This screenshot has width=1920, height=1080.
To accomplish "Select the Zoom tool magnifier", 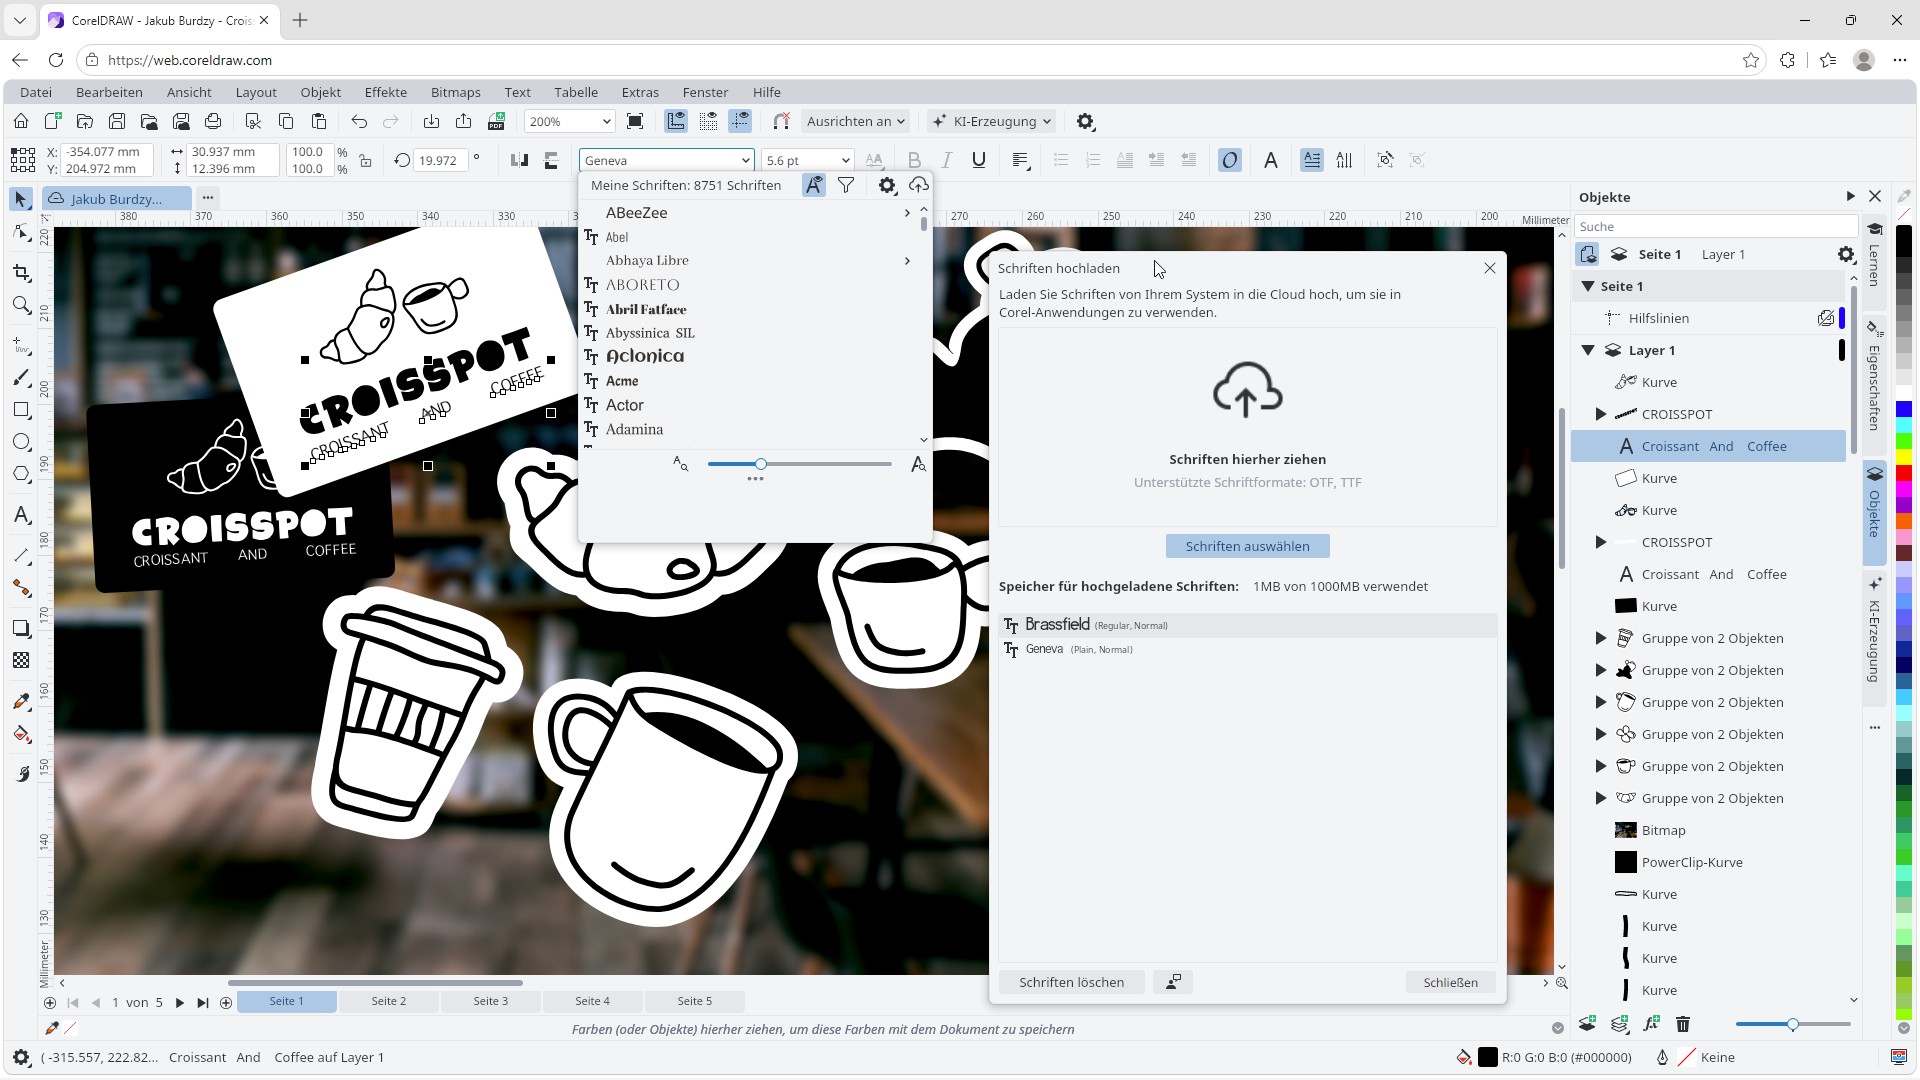I will coord(21,305).
